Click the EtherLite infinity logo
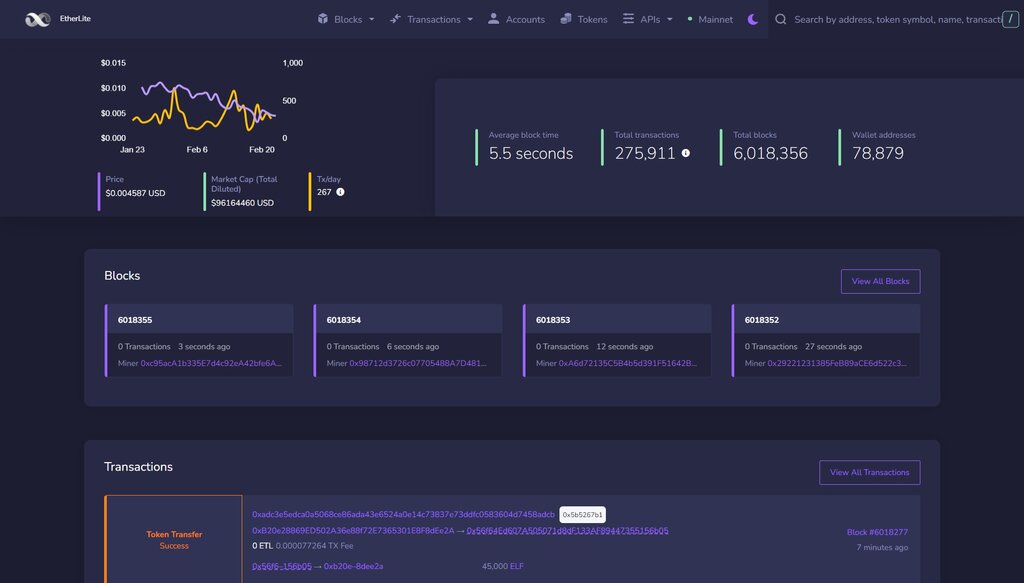Screen dimensions: 1024x583 point(37,20)
